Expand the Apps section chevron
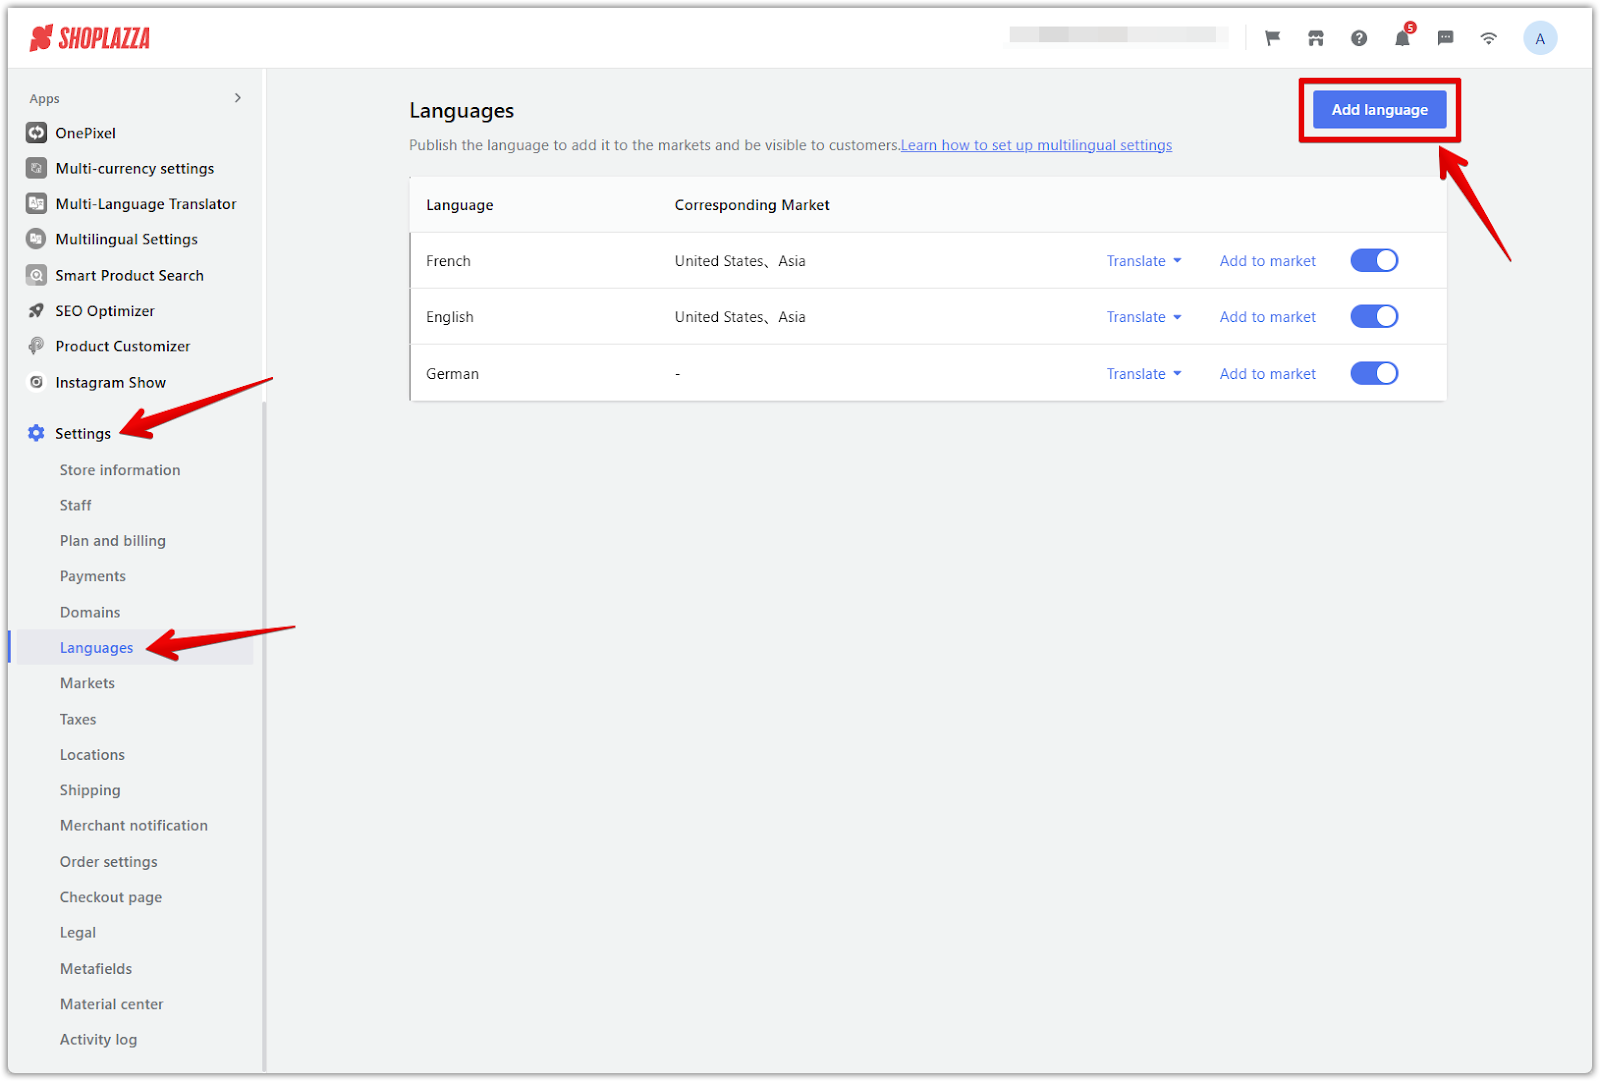This screenshot has height=1081, width=1600. (x=237, y=98)
